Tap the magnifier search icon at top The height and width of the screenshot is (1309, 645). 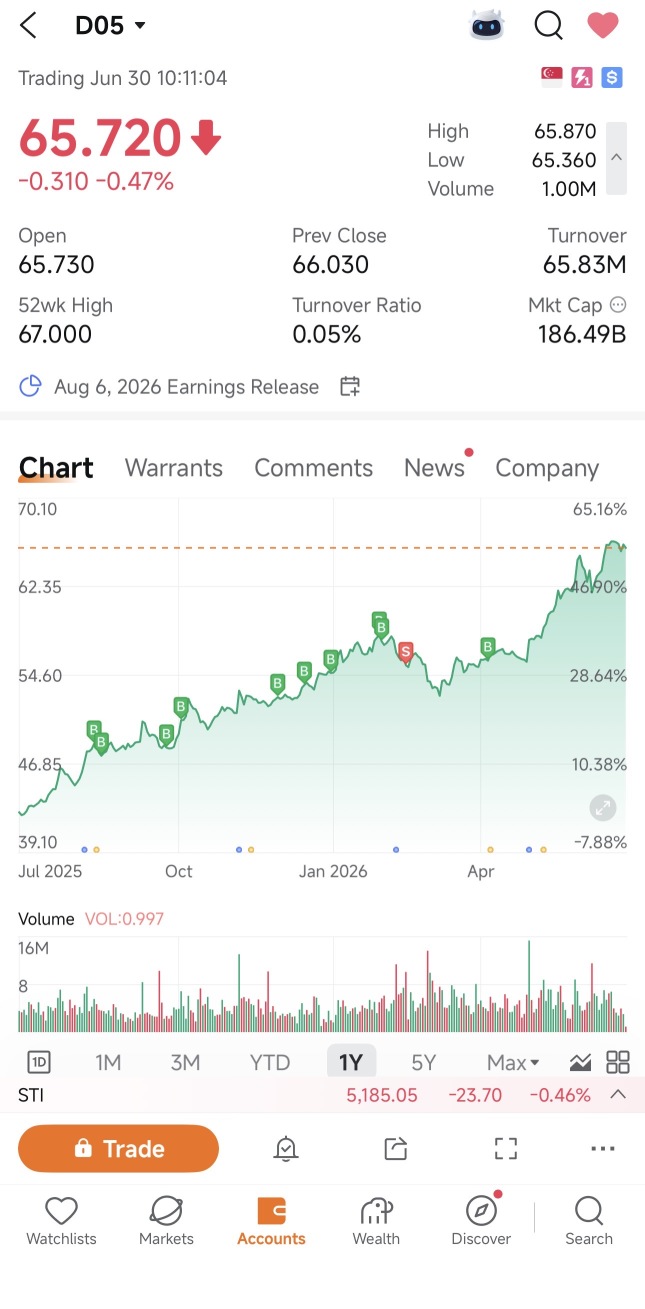(x=548, y=25)
